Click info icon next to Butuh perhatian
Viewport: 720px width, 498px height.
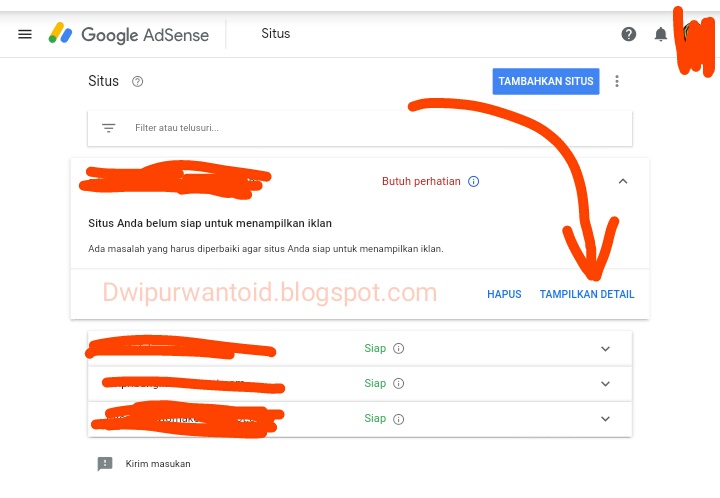[x=473, y=181]
